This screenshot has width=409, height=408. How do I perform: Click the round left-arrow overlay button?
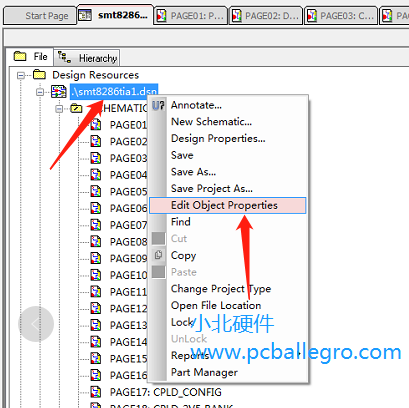(36, 324)
